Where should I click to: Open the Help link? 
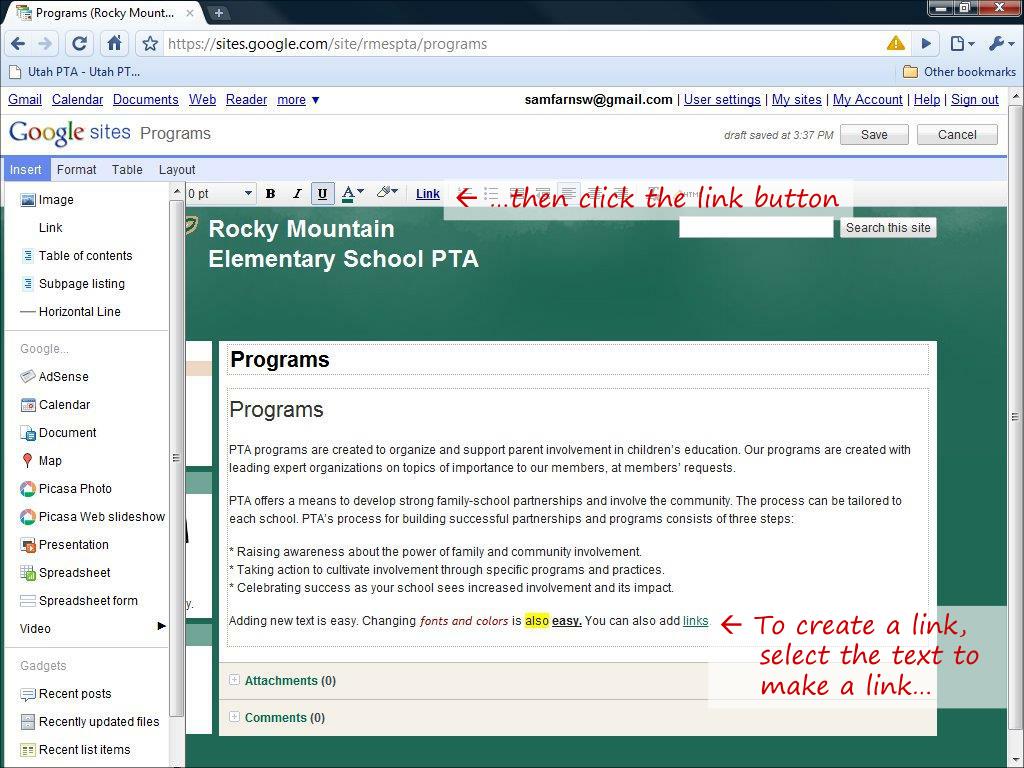pyautogui.click(x=927, y=100)
